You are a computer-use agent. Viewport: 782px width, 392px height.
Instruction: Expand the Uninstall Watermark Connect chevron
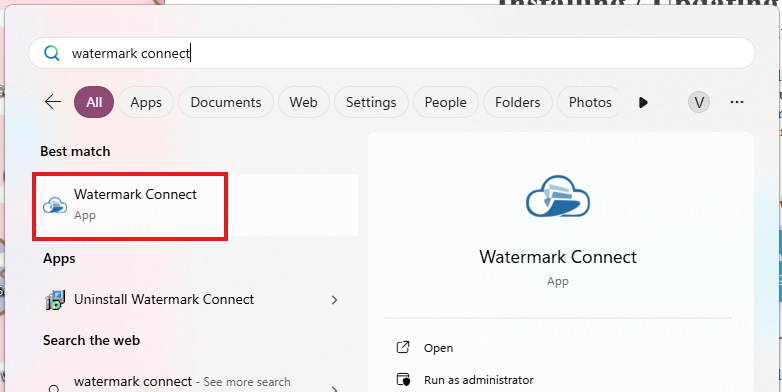click(x=335, y=300)
